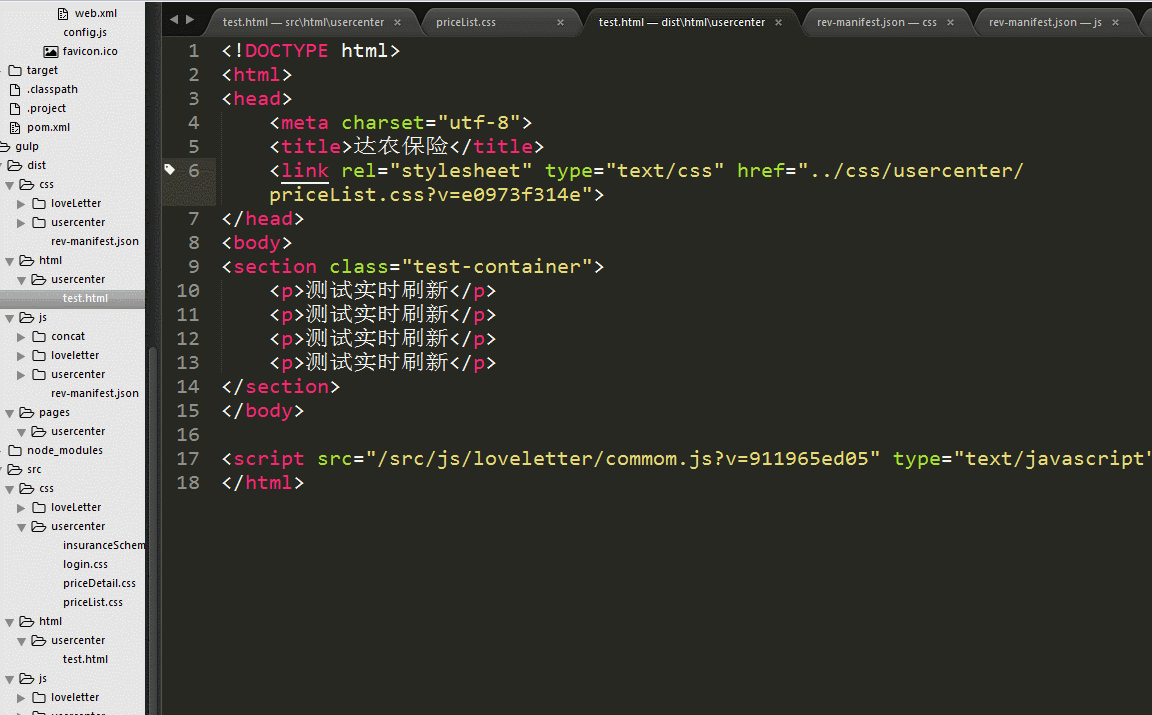Collapse the css folder under dist

point(10,185)
